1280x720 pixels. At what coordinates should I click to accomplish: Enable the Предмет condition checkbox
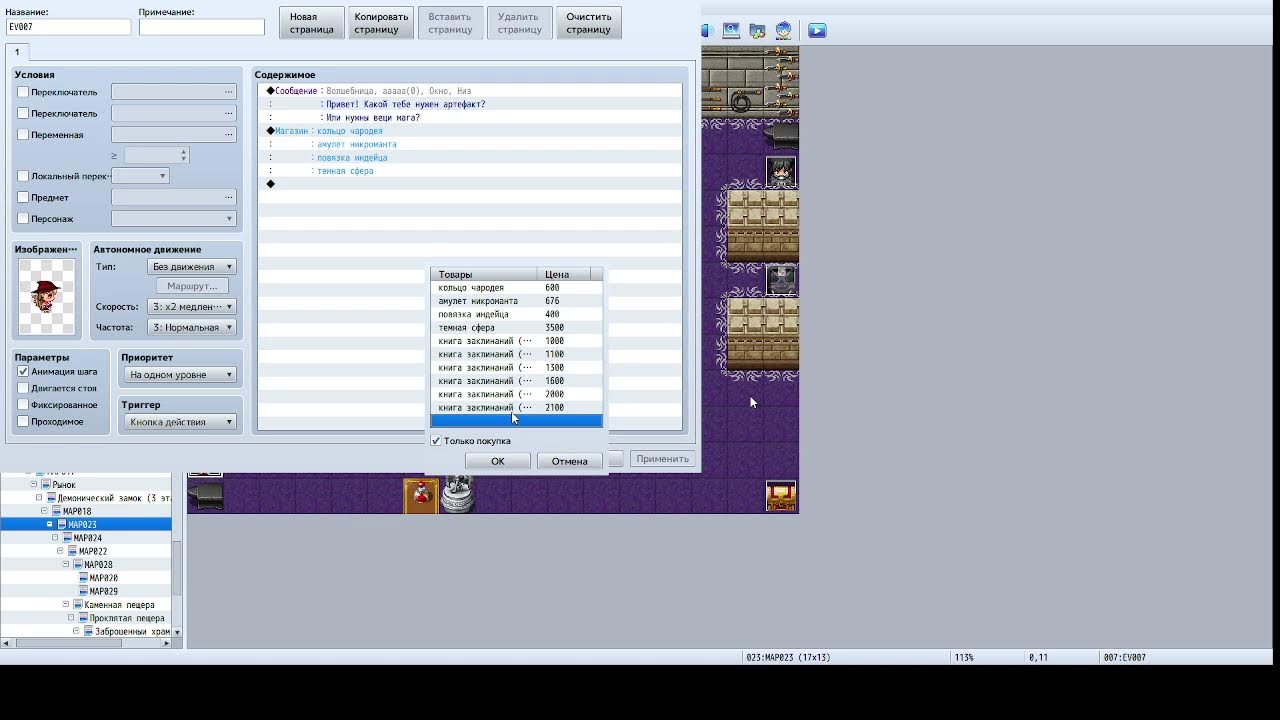[x=23, y=197]
